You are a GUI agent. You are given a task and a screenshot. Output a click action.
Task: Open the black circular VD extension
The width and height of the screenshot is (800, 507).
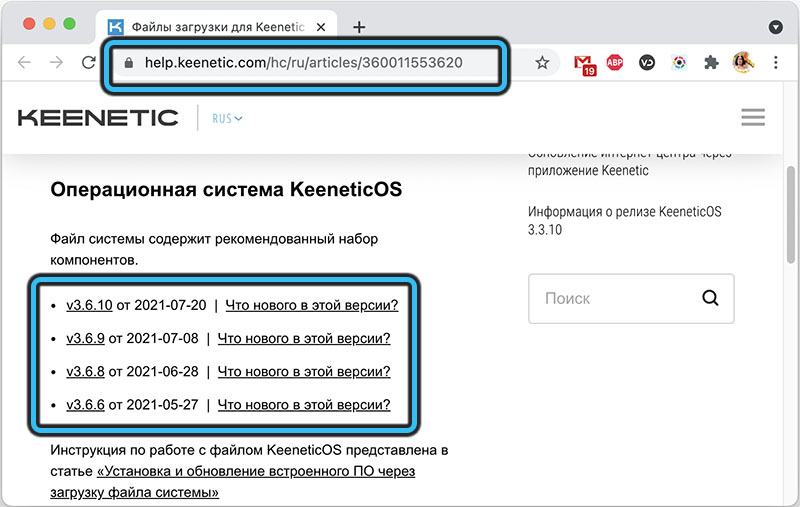tap(647, 63)
